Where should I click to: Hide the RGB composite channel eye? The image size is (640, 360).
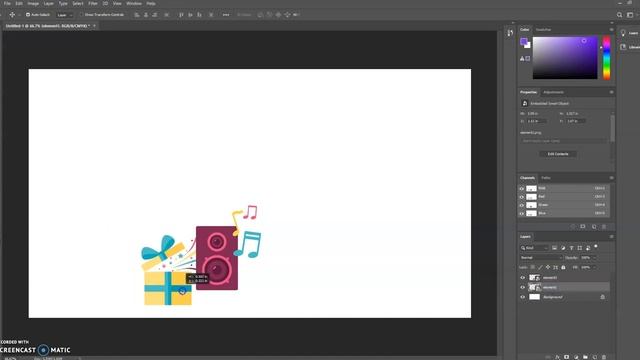click(x=522, y=189)
